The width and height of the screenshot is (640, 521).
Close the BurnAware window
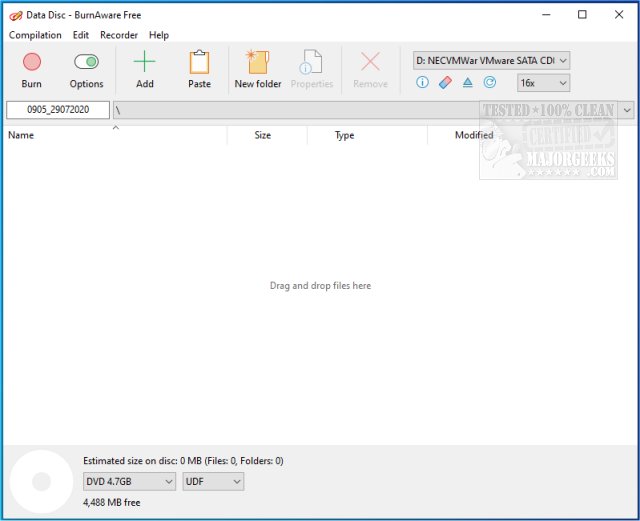[619, 15]
